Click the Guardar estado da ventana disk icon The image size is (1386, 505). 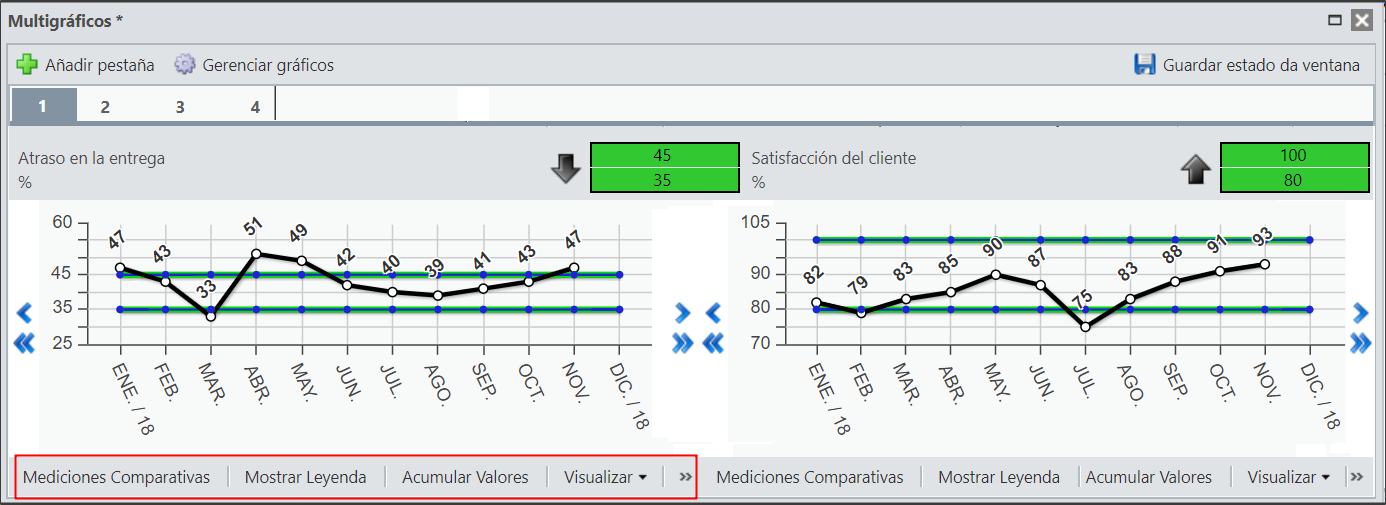tap(1145, 65)
